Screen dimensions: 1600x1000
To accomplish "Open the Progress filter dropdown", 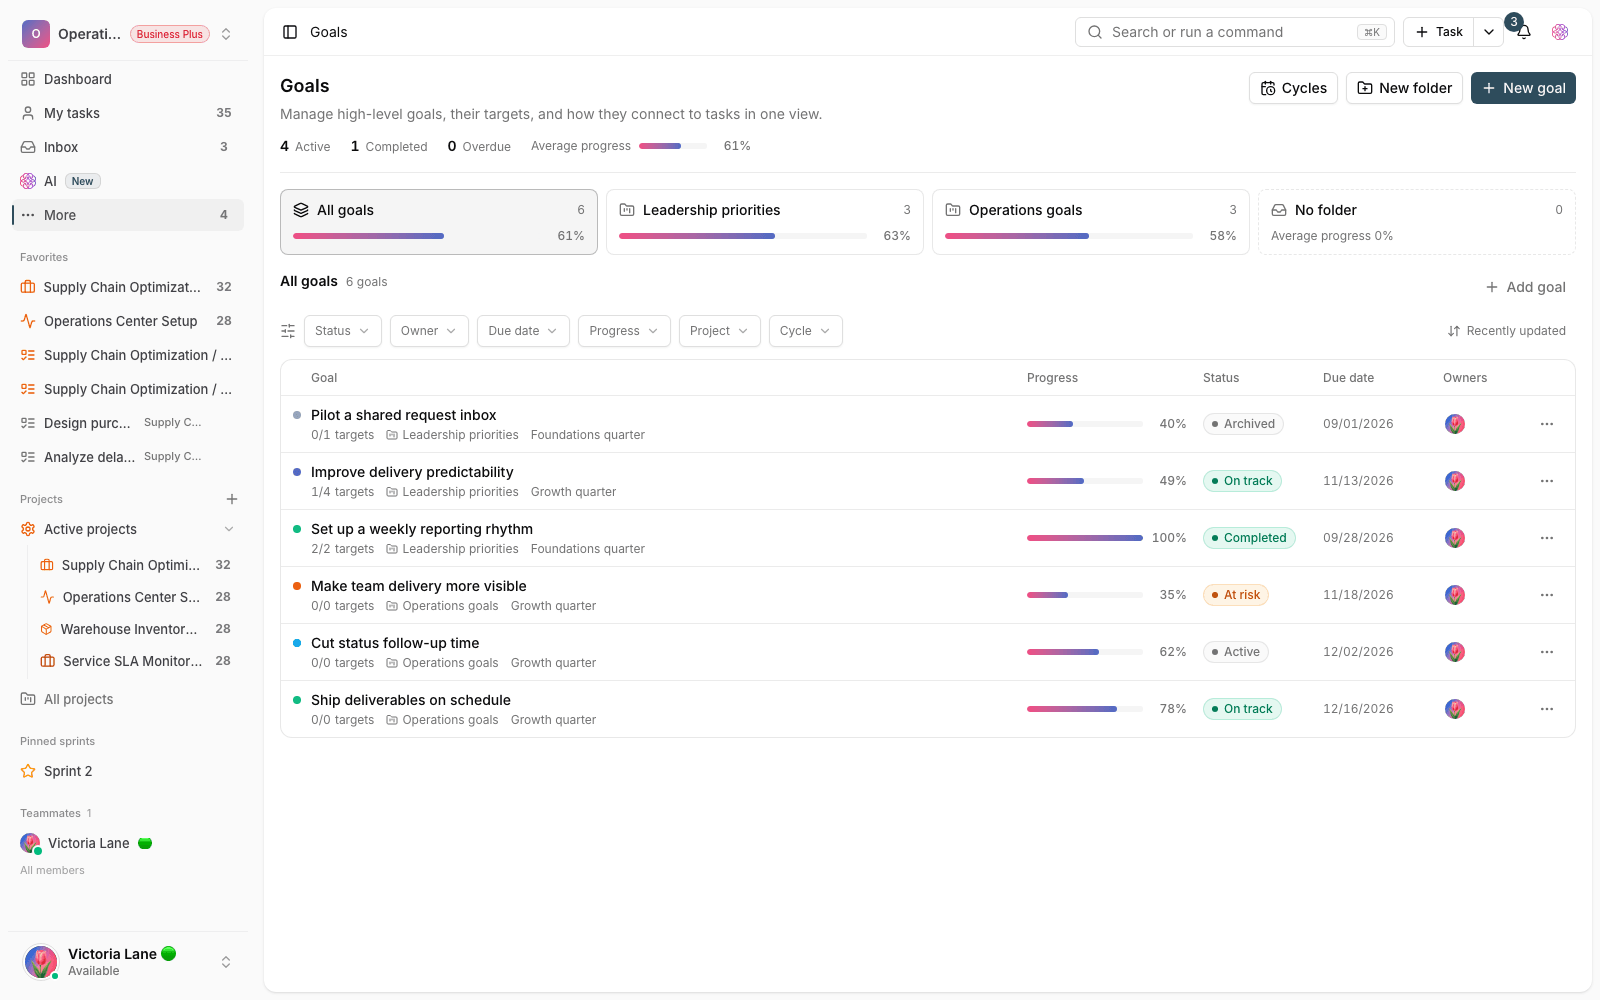I will tap(624, 331).
